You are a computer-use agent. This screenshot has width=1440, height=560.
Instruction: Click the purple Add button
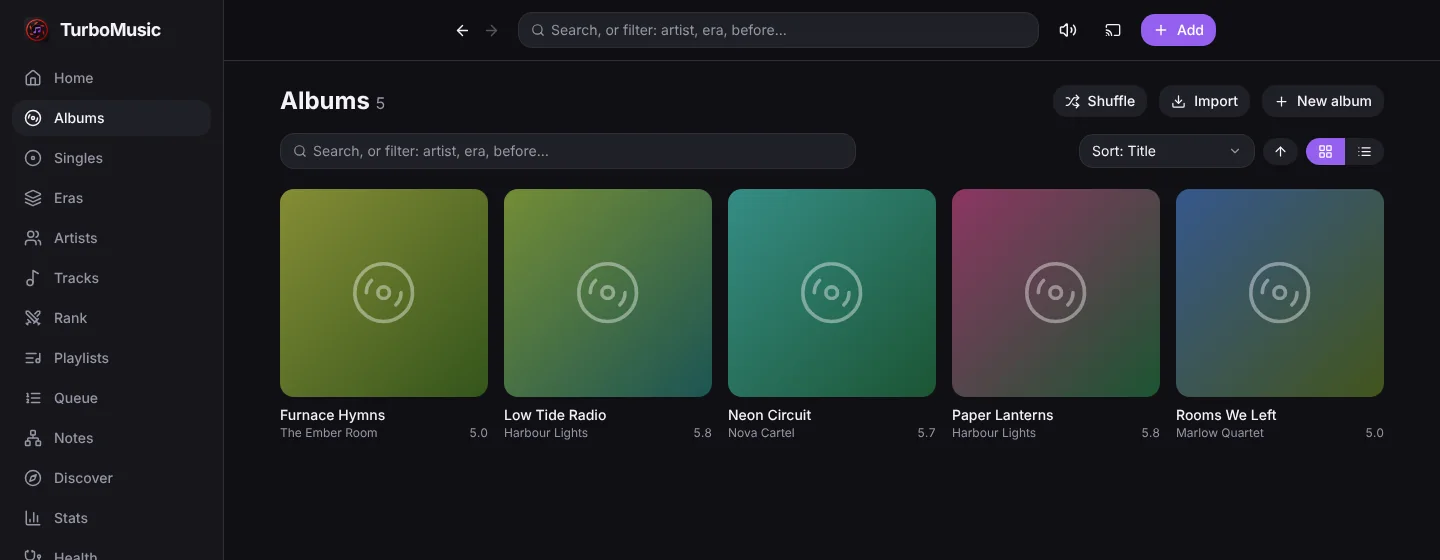tap(1178, 30)
